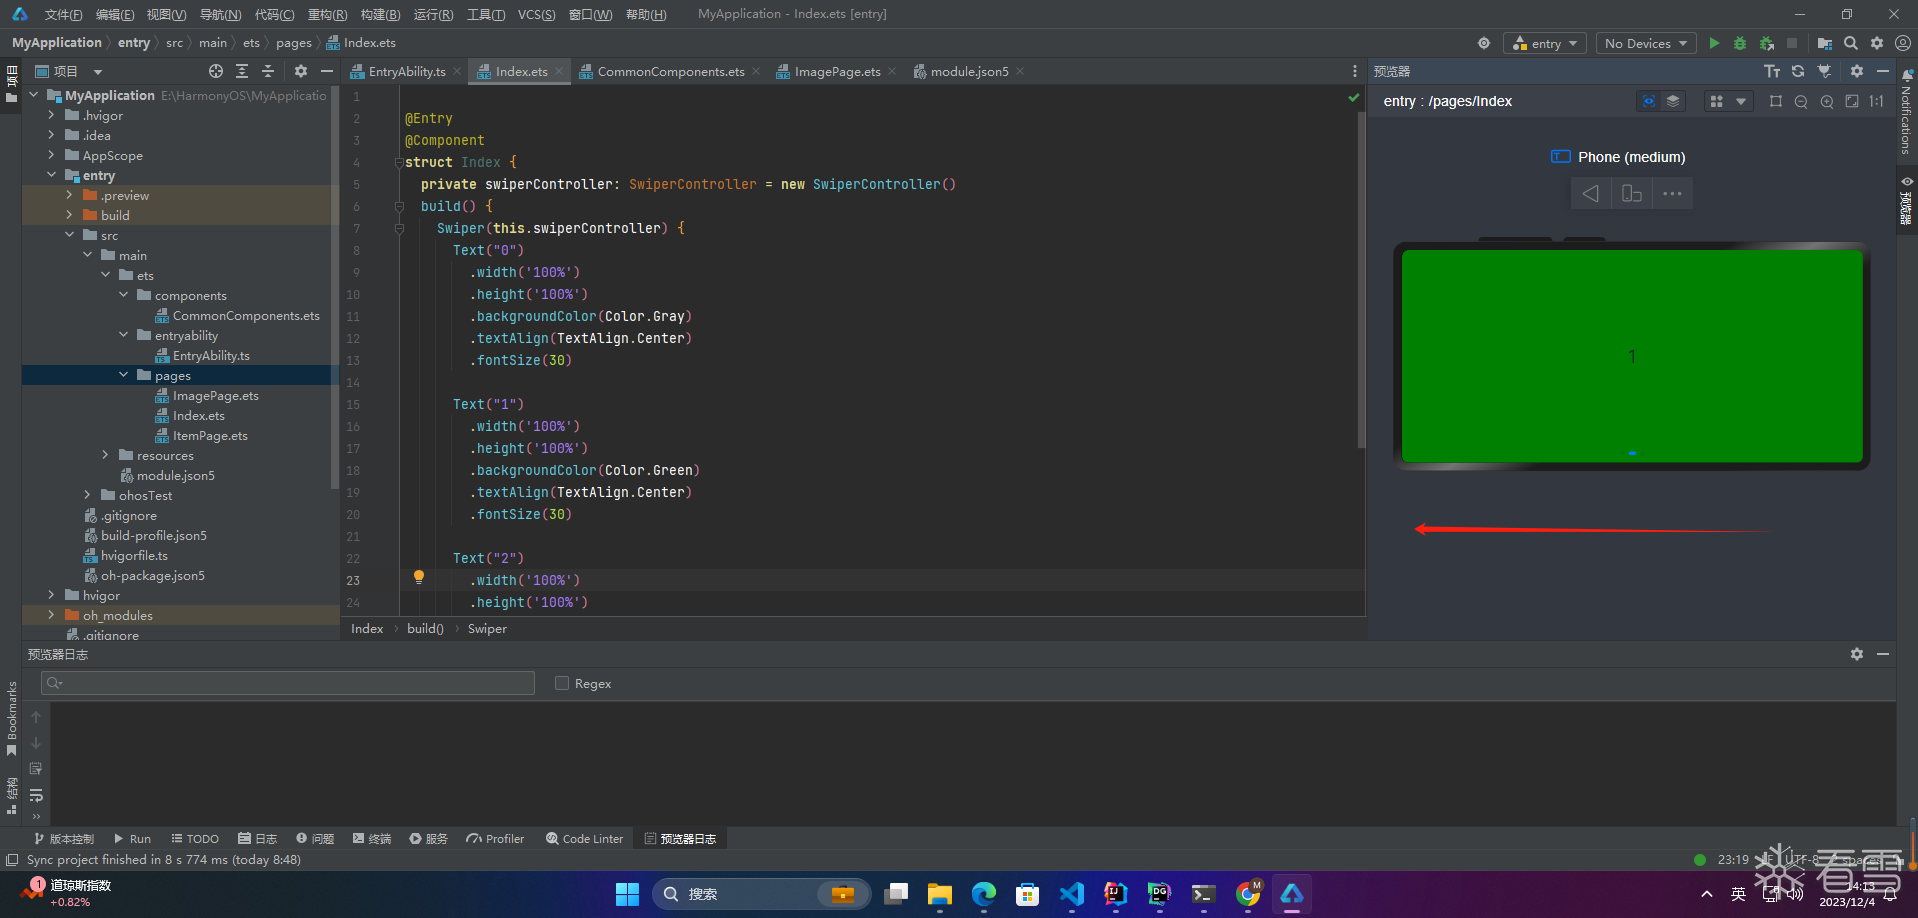The image size is (1918, 918).
Task: Attach debugger to a running process
Action: pyautogui.click(x=1767, y=43)
